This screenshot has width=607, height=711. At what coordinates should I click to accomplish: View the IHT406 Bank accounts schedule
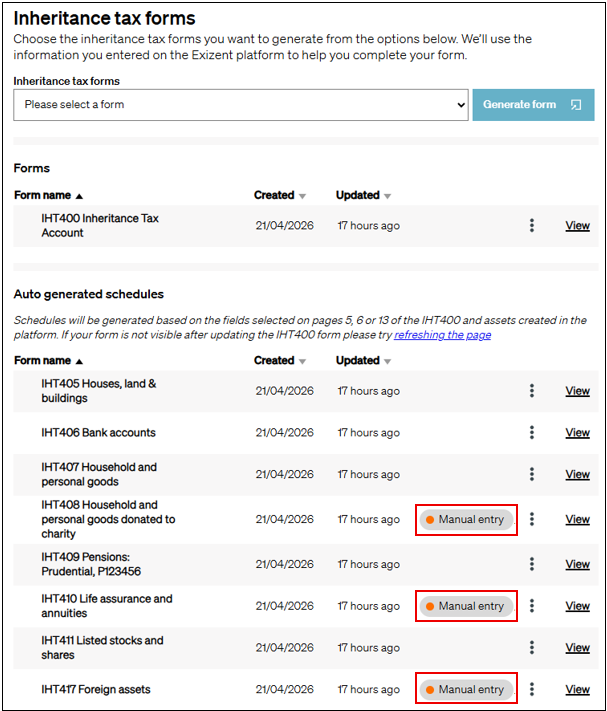[x=577, y=433]
